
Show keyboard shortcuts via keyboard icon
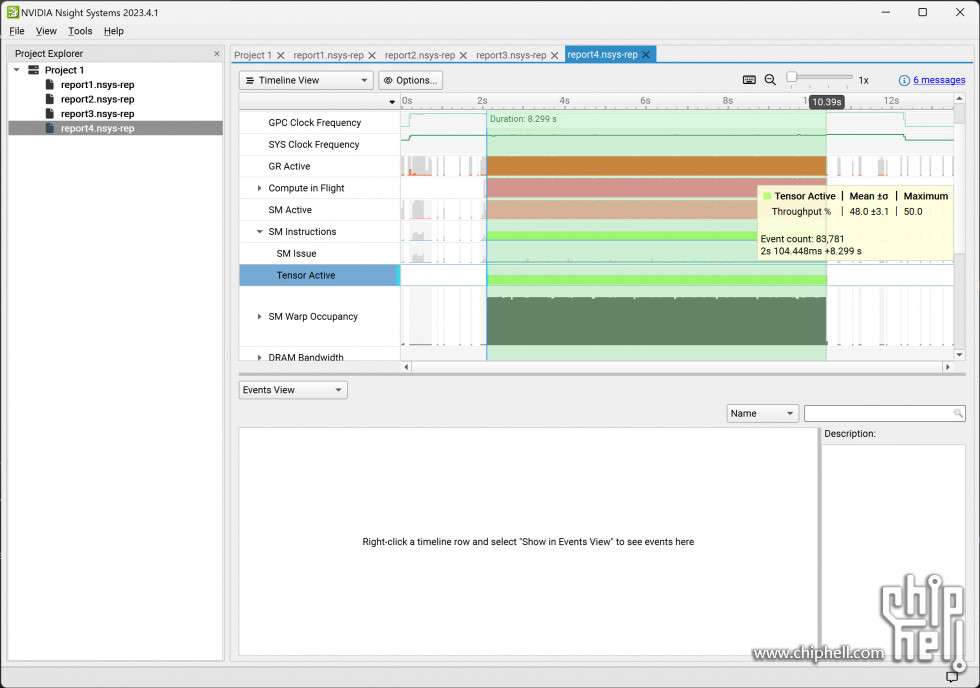749,80
